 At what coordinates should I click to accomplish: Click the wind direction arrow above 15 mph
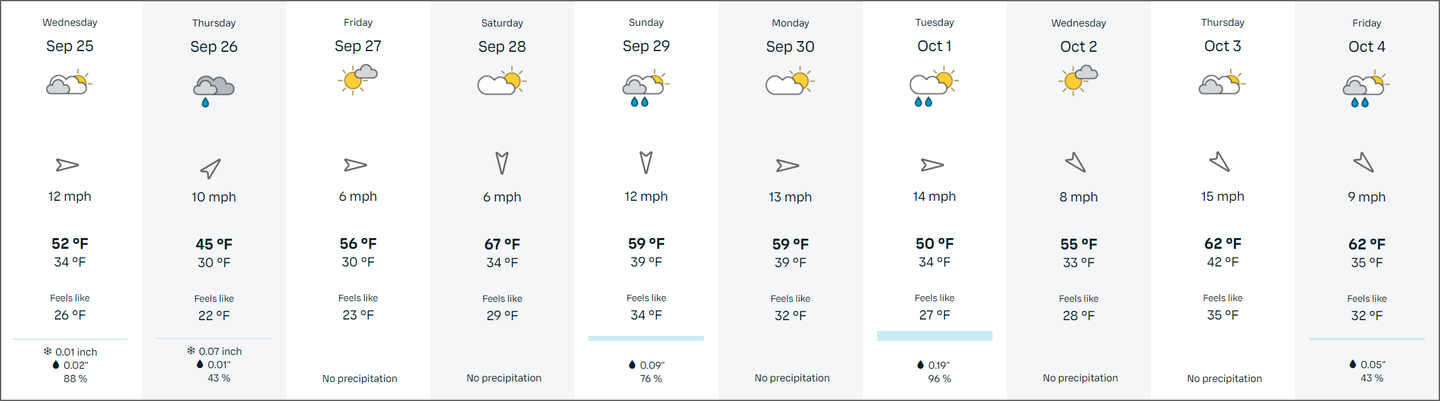1219,161
